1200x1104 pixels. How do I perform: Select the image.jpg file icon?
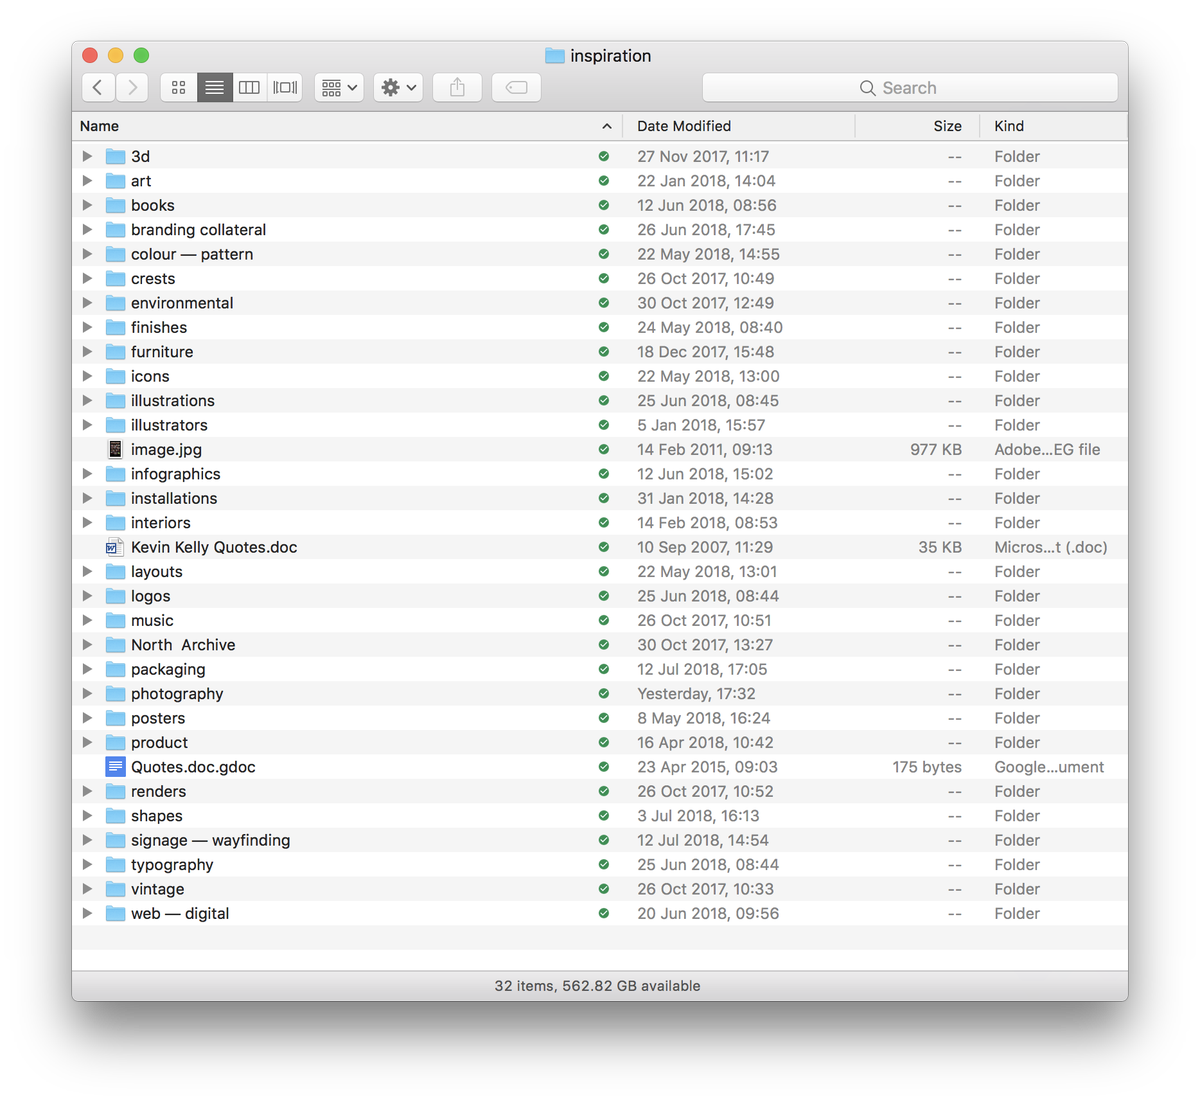click(x=115, y=449)
